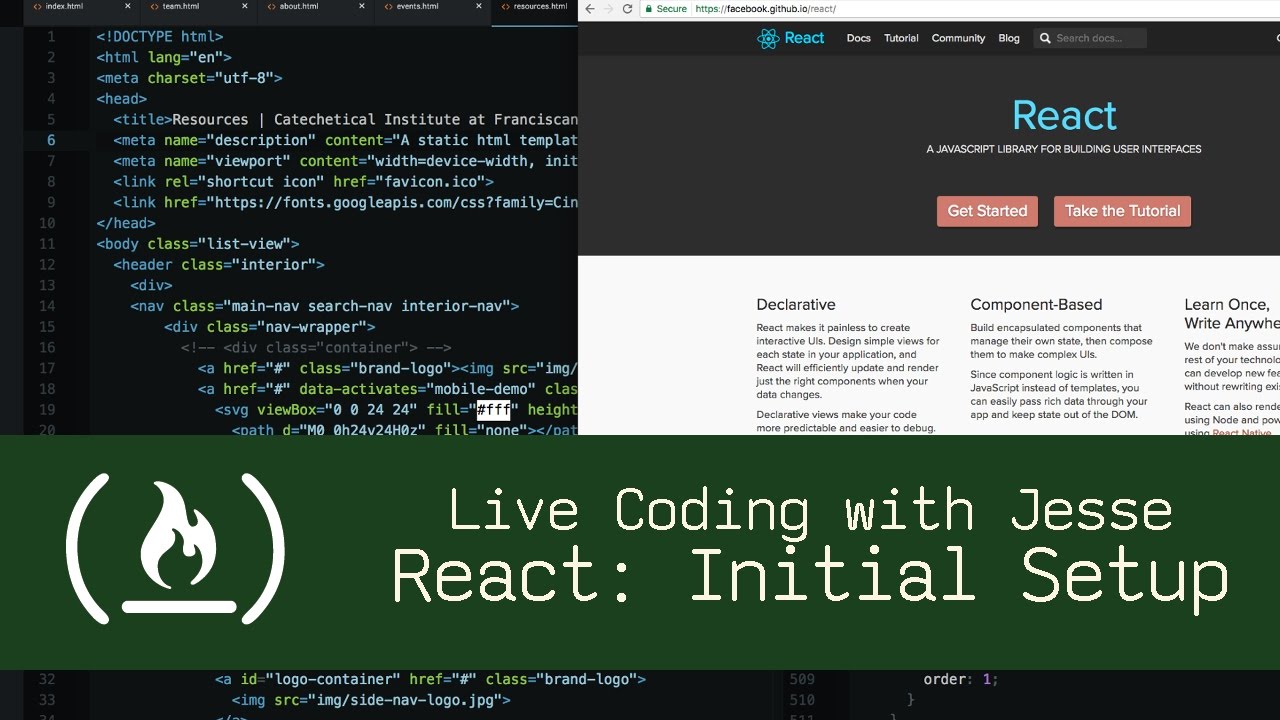Click the React atom logo
Viewport: 1280px width, 720px height.
768,39
